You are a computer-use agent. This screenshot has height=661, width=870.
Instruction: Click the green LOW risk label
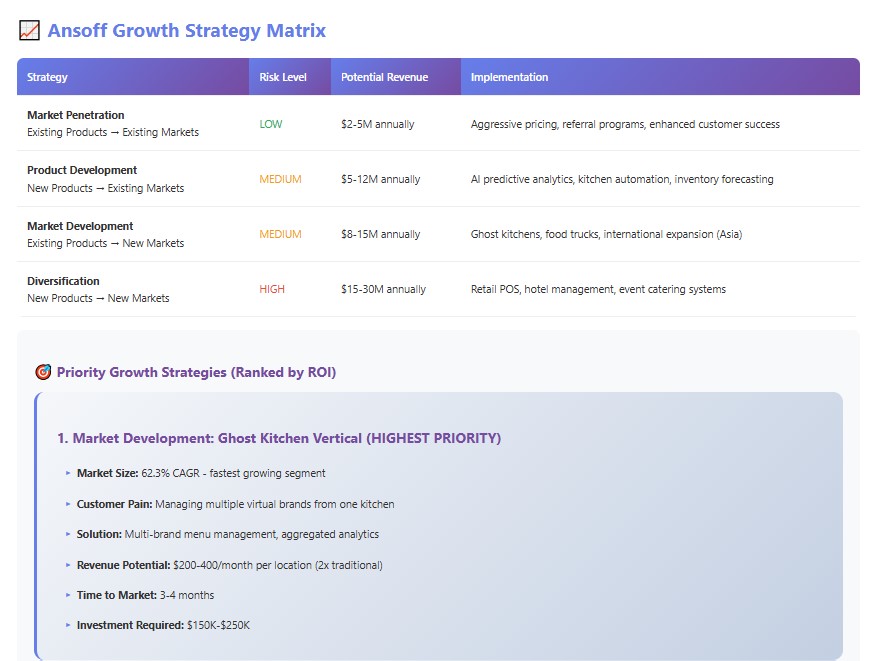pyautogui.click(x=271, y=124)
